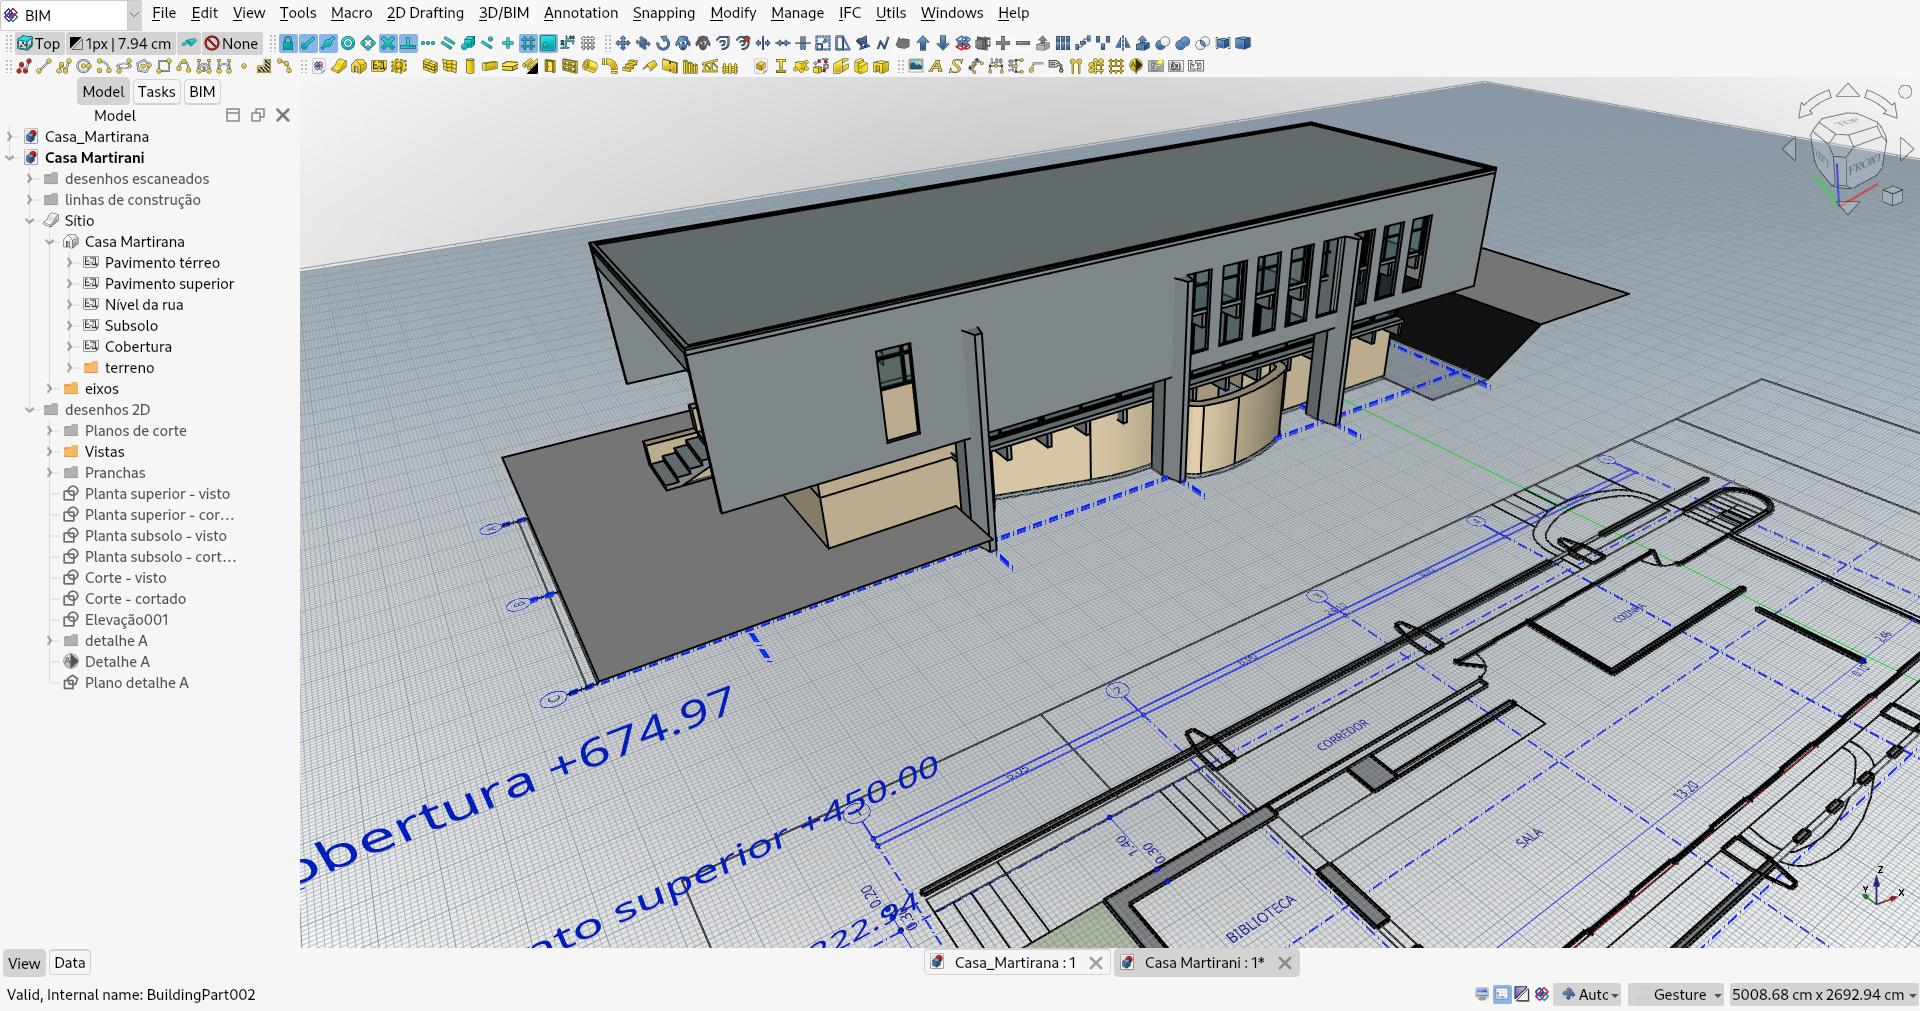Viewport: 1920px width, 1011px height.
Task: Toggle the grid snap icon
Action: coord(526,44)
